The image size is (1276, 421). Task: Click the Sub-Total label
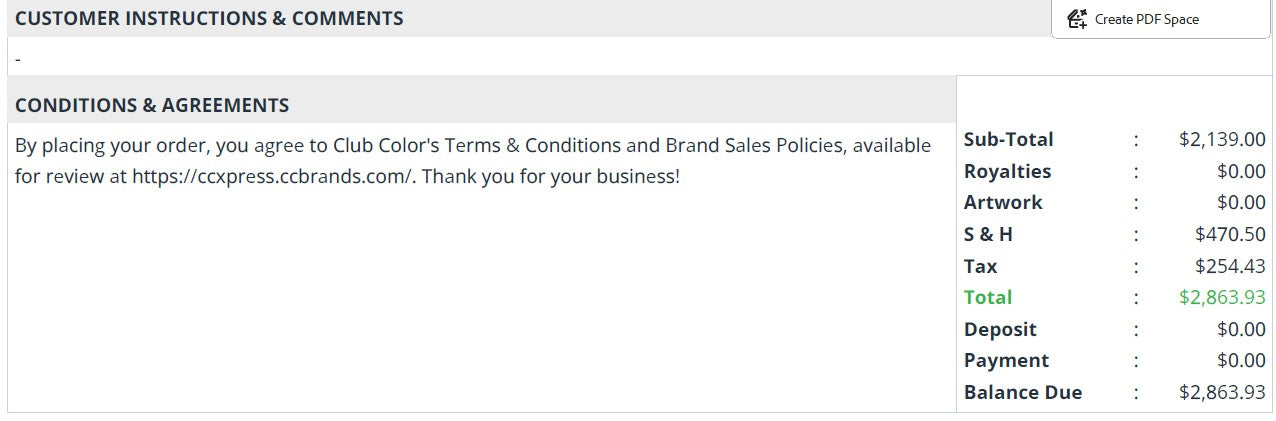[1009, 139]
